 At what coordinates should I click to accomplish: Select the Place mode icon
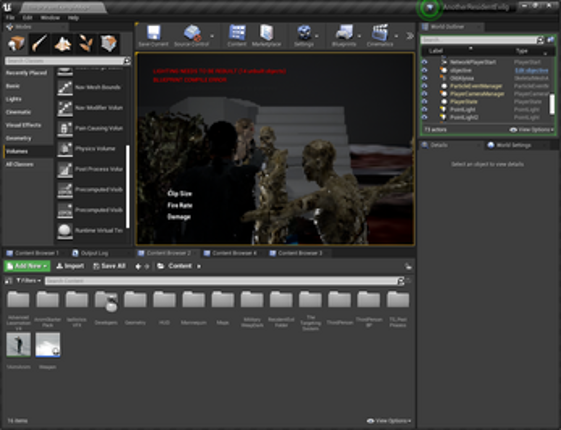(x=16, y=43)
